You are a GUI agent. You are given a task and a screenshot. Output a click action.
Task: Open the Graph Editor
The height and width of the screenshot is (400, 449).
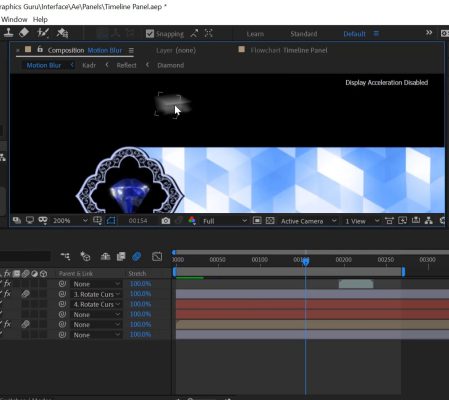coord(157,256)
